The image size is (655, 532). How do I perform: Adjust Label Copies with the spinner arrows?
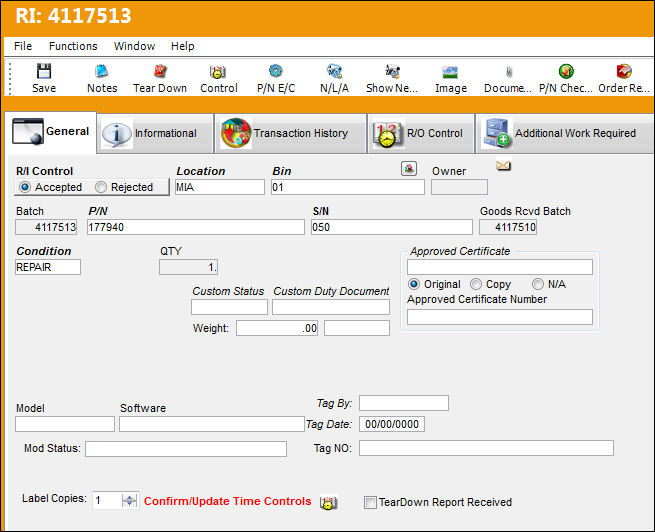tap(129, 500)
